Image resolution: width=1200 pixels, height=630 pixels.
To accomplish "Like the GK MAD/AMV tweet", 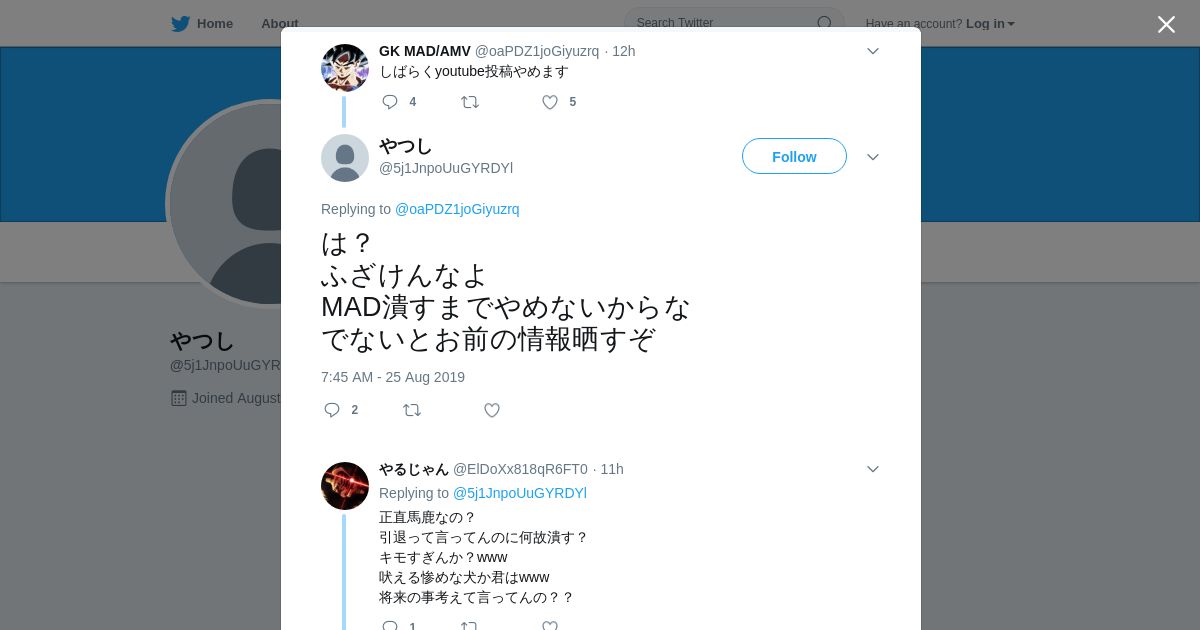I will pos(550,102).
